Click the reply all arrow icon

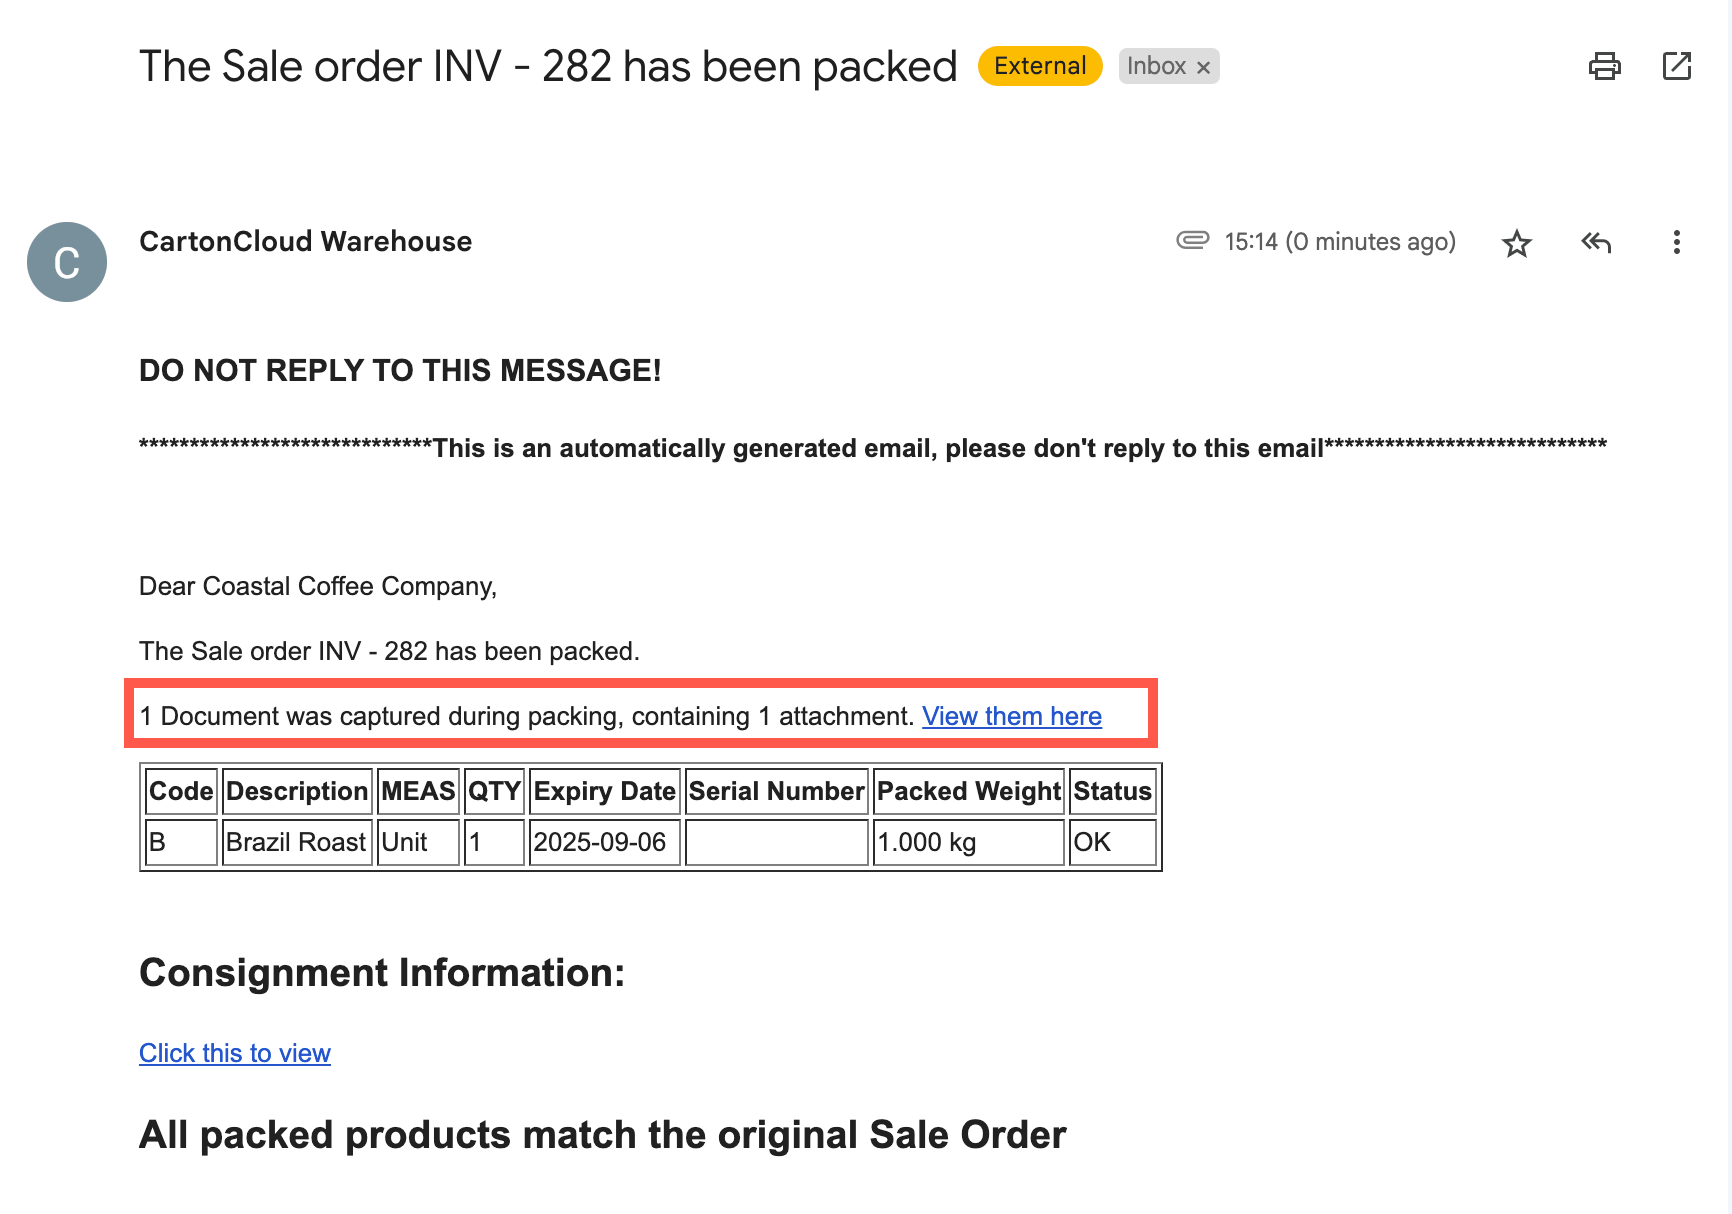click(x=1596, y=242)
